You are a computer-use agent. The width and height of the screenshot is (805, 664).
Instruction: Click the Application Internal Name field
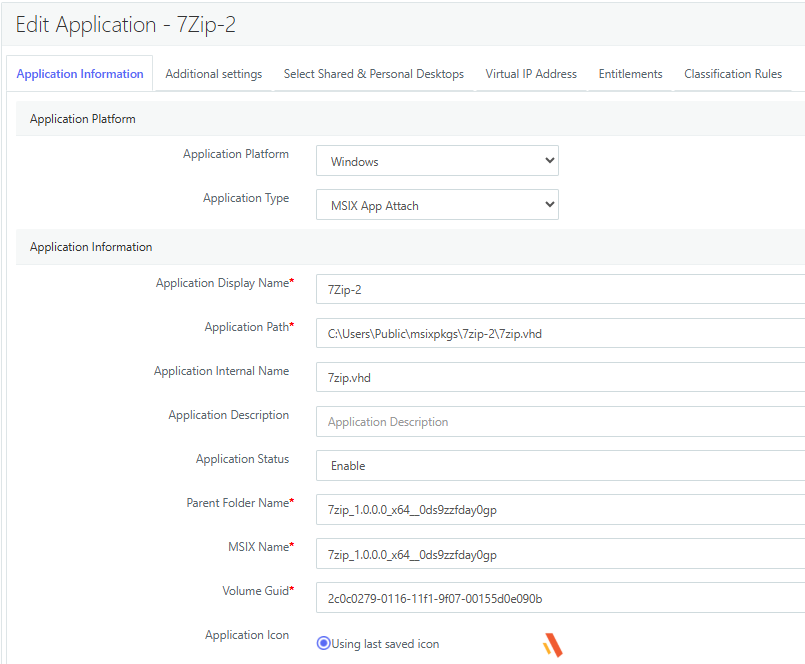tap(560, 378)
